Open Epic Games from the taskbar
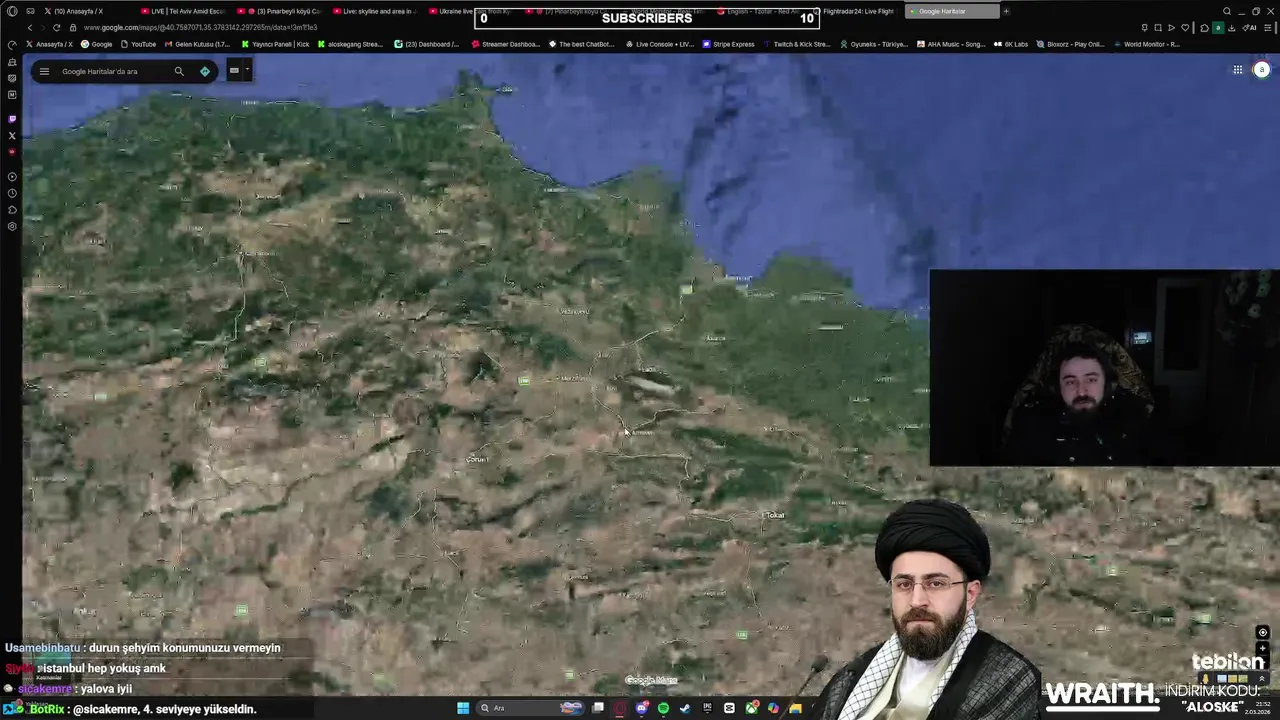This screenshot has height=720, width=1280. click(707, 708)
